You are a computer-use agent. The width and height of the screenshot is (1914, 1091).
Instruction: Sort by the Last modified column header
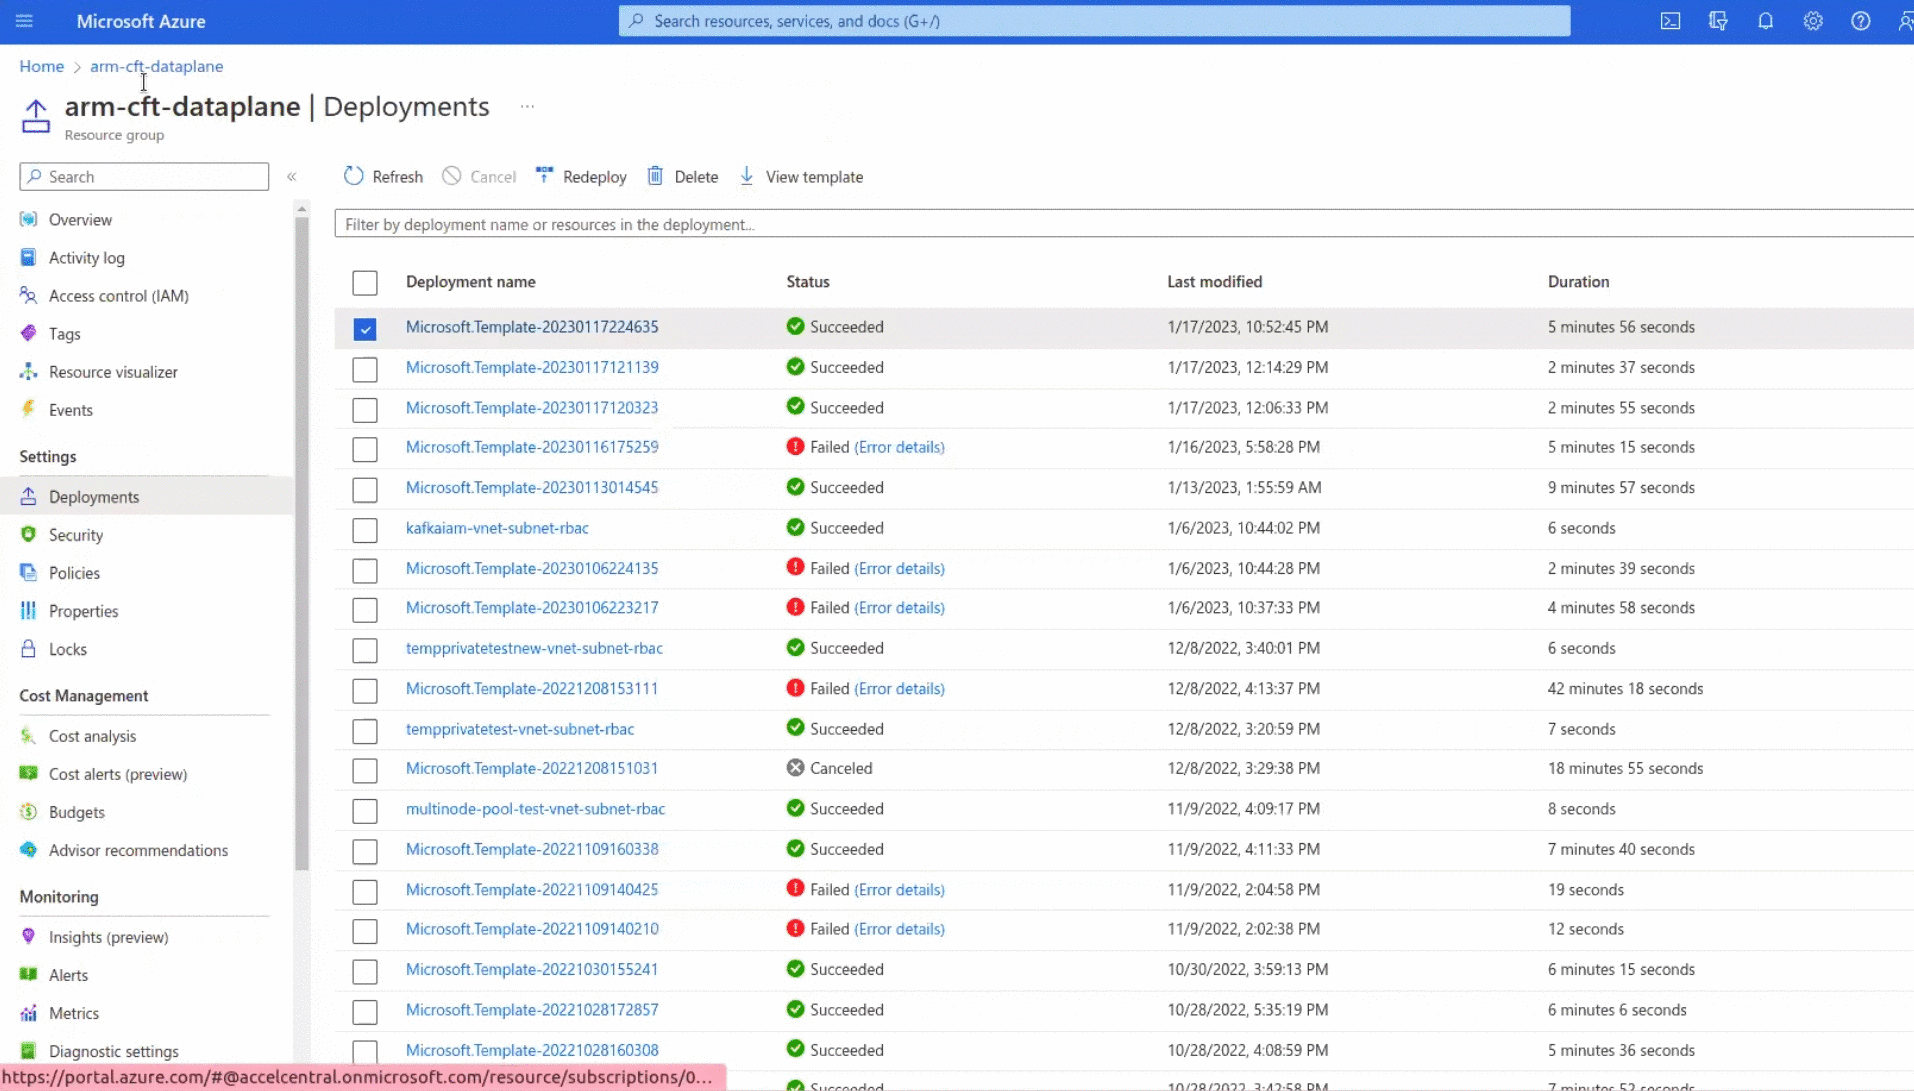(1214, 281)
